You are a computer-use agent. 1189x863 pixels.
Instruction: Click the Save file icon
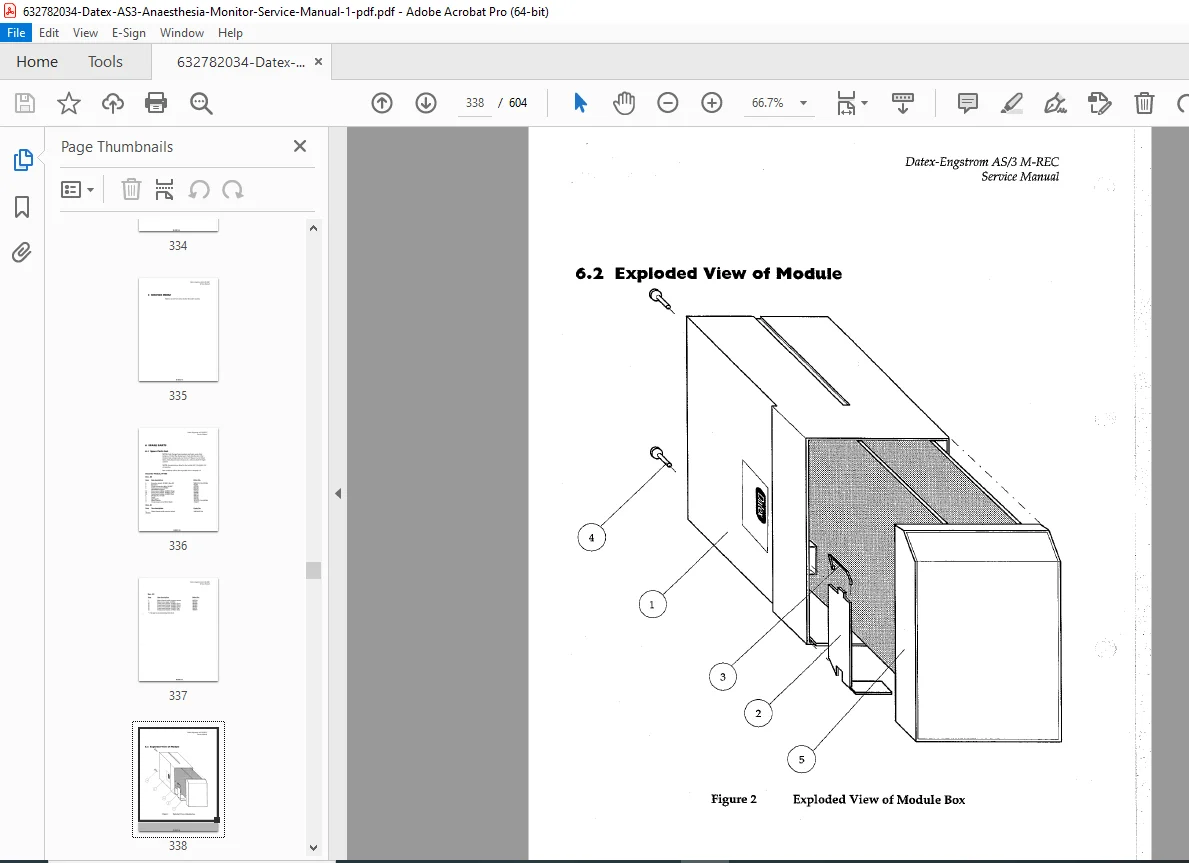(x=25, y=102)
